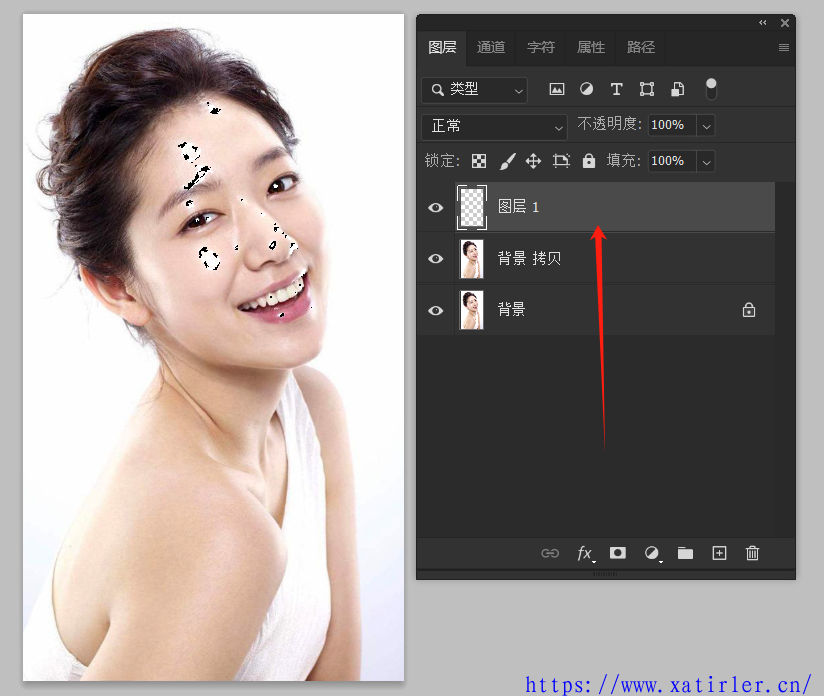Screen dimensions: 824x696
Task: Expand the 填充 slider arrow
Action: [x=706, y=161]
